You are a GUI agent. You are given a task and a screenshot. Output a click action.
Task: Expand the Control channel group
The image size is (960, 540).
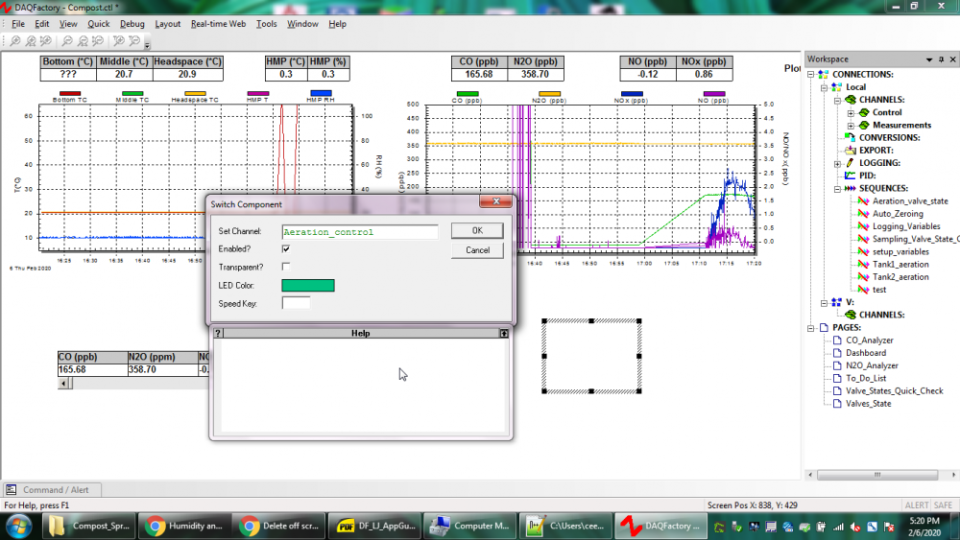[x=850, y=113]
